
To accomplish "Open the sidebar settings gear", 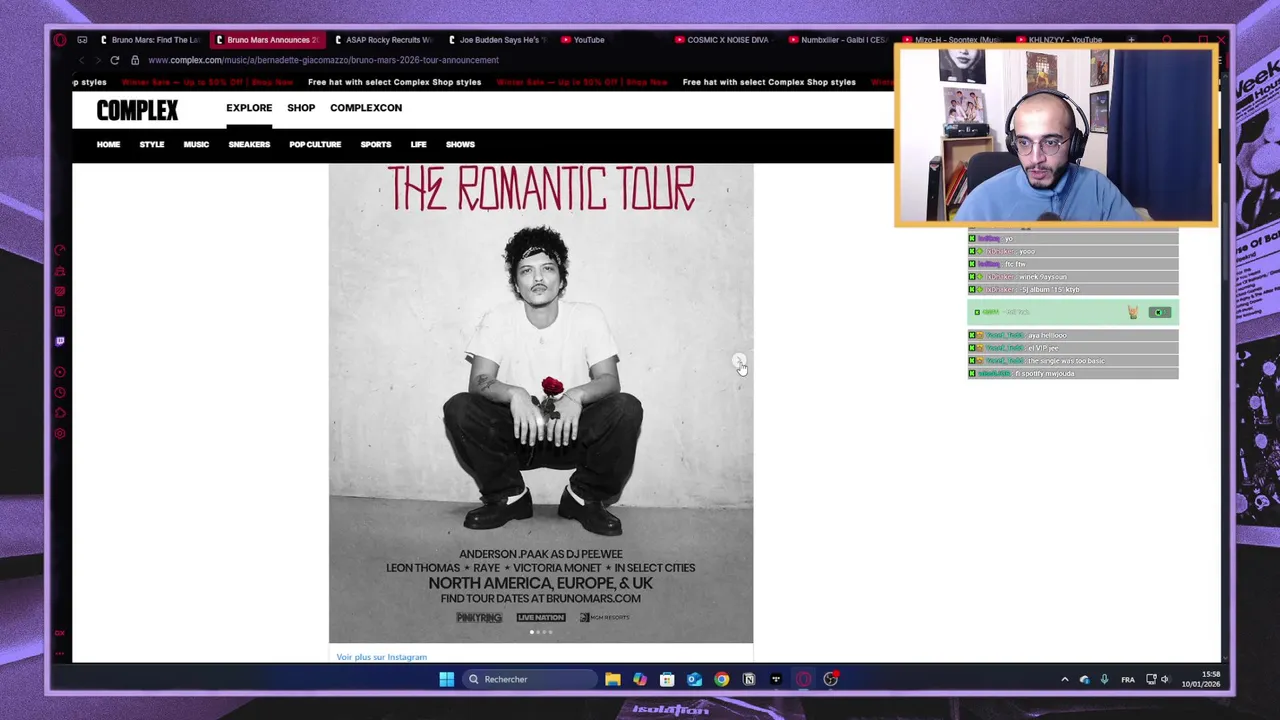I will click(60, 433).
